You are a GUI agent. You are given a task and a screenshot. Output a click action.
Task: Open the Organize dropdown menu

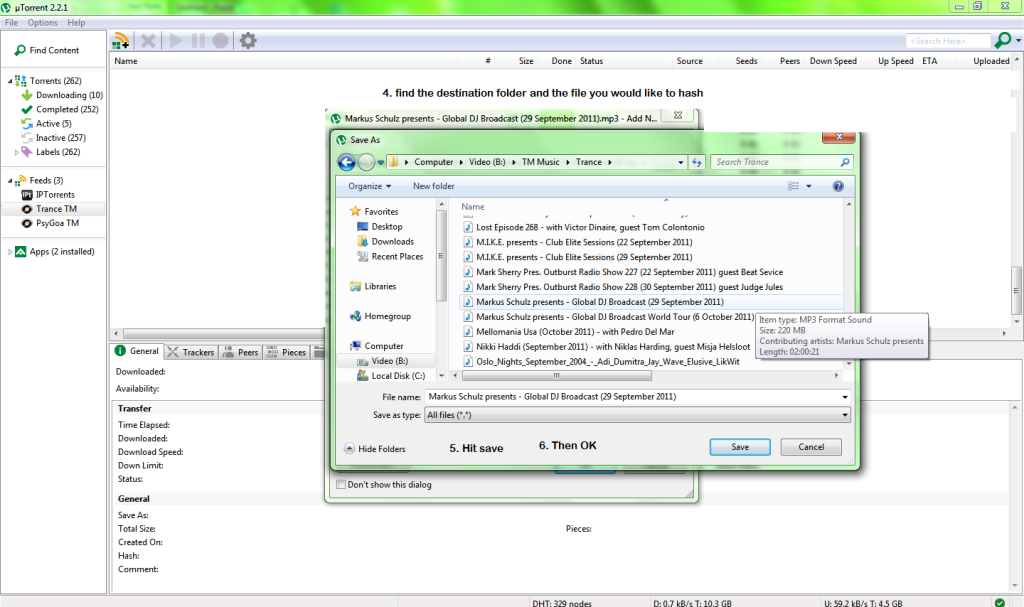370,186
